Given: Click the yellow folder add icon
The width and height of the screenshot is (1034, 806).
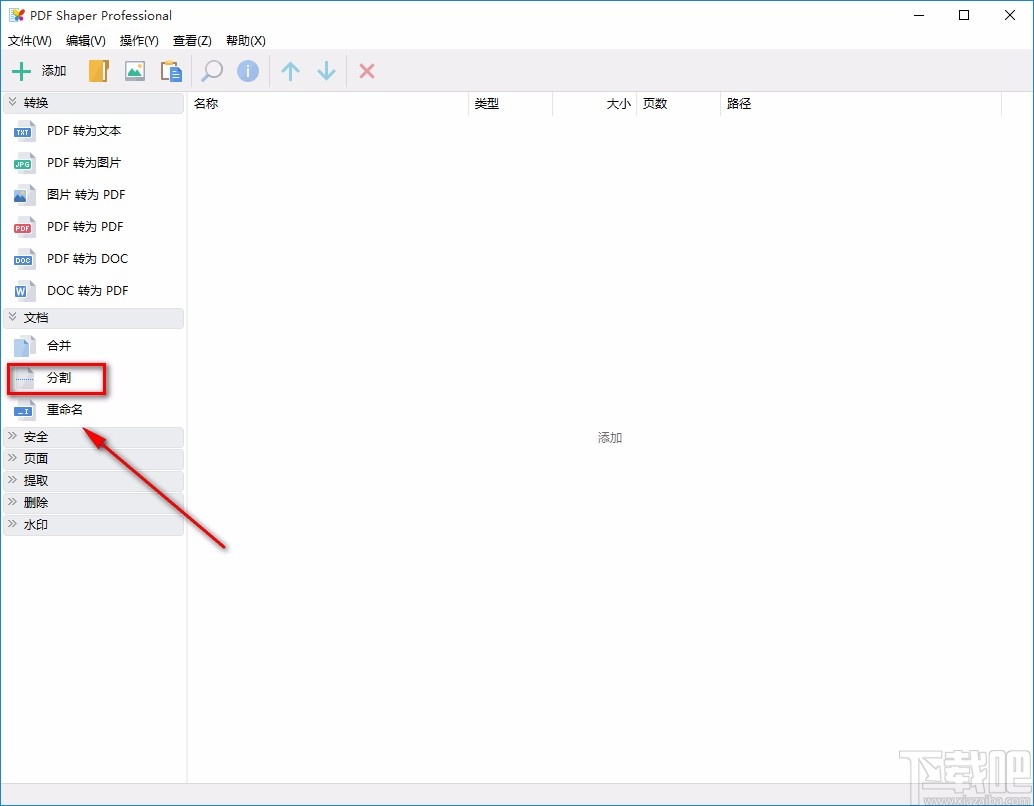Looking at the screenshot, I should point(98,71).
